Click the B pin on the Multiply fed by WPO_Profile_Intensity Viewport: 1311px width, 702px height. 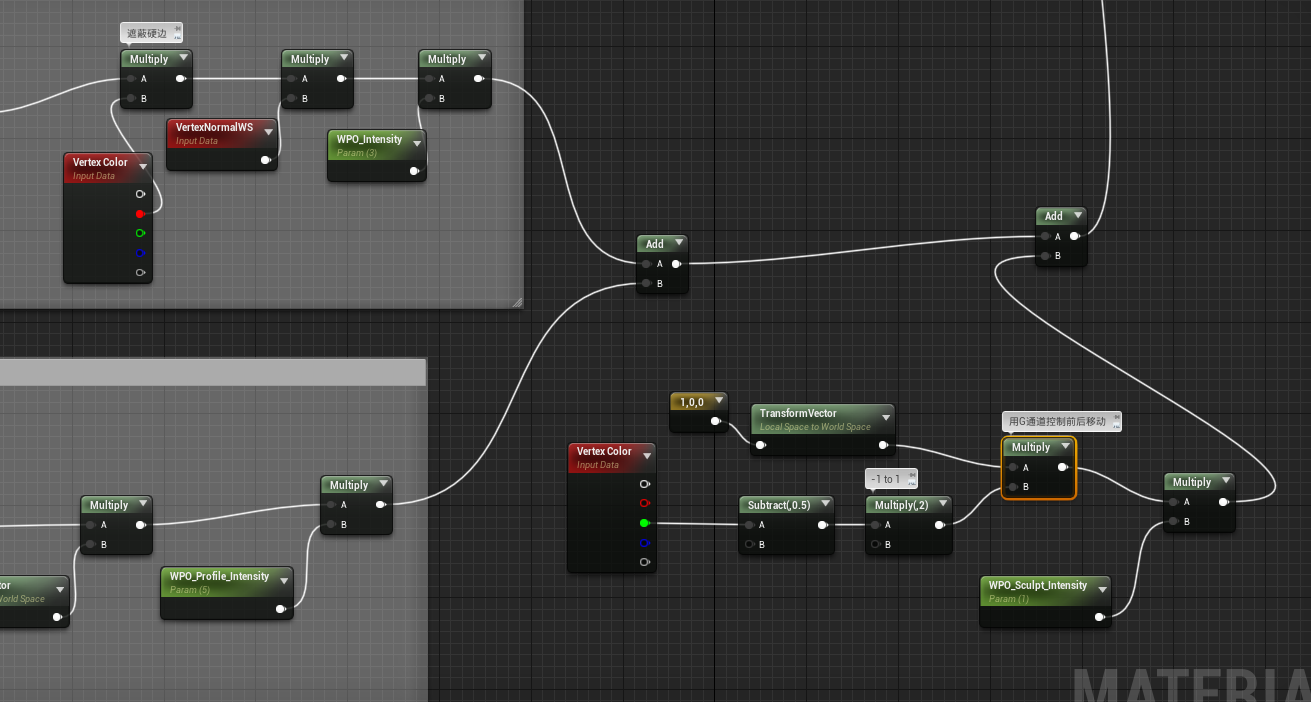(x=331, y=525)
